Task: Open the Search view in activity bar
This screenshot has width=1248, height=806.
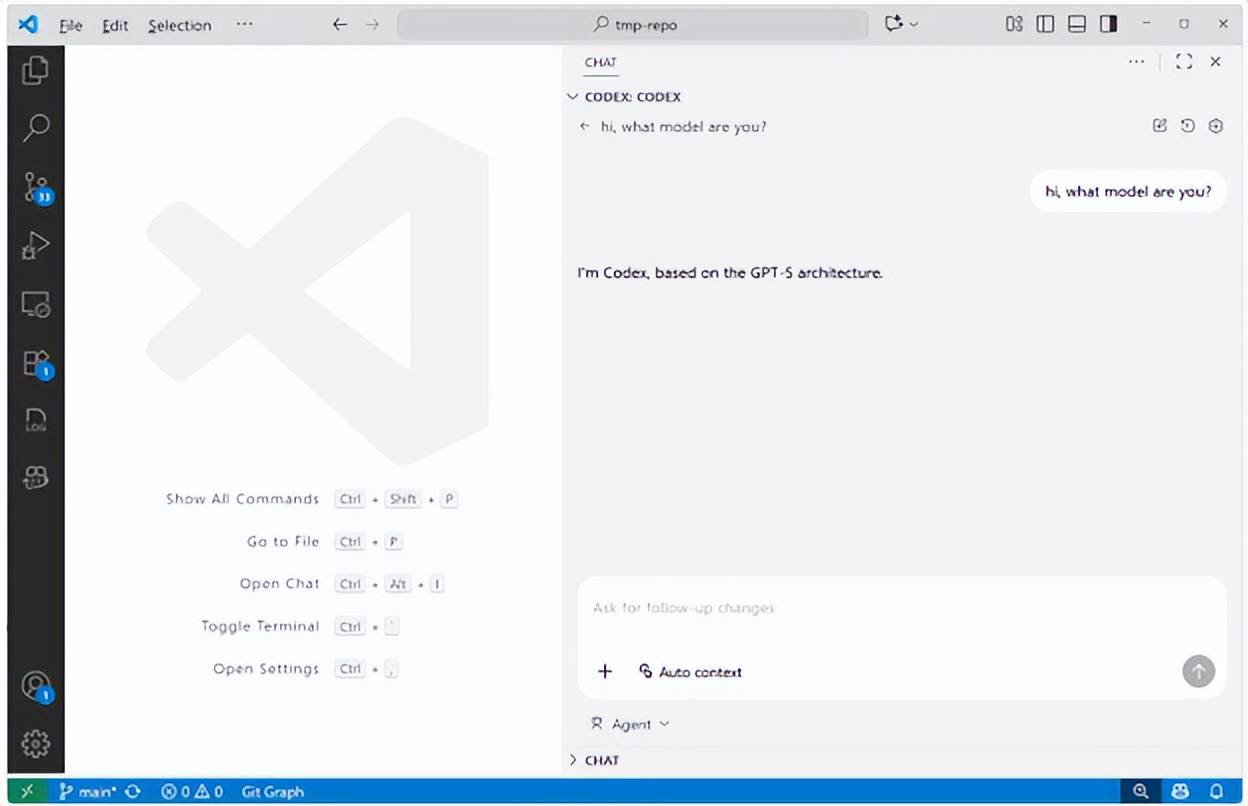Action: tap(35, 127)
